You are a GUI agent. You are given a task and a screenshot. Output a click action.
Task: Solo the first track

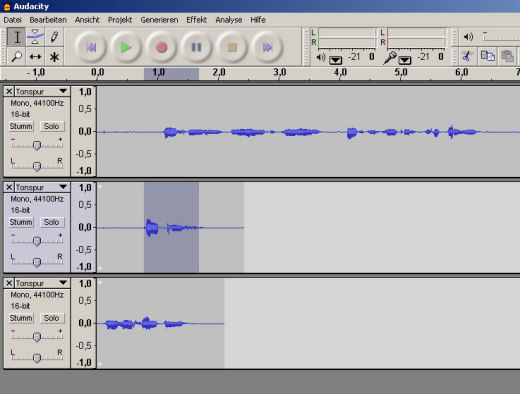pyautogui.click(x=51, y=126)
